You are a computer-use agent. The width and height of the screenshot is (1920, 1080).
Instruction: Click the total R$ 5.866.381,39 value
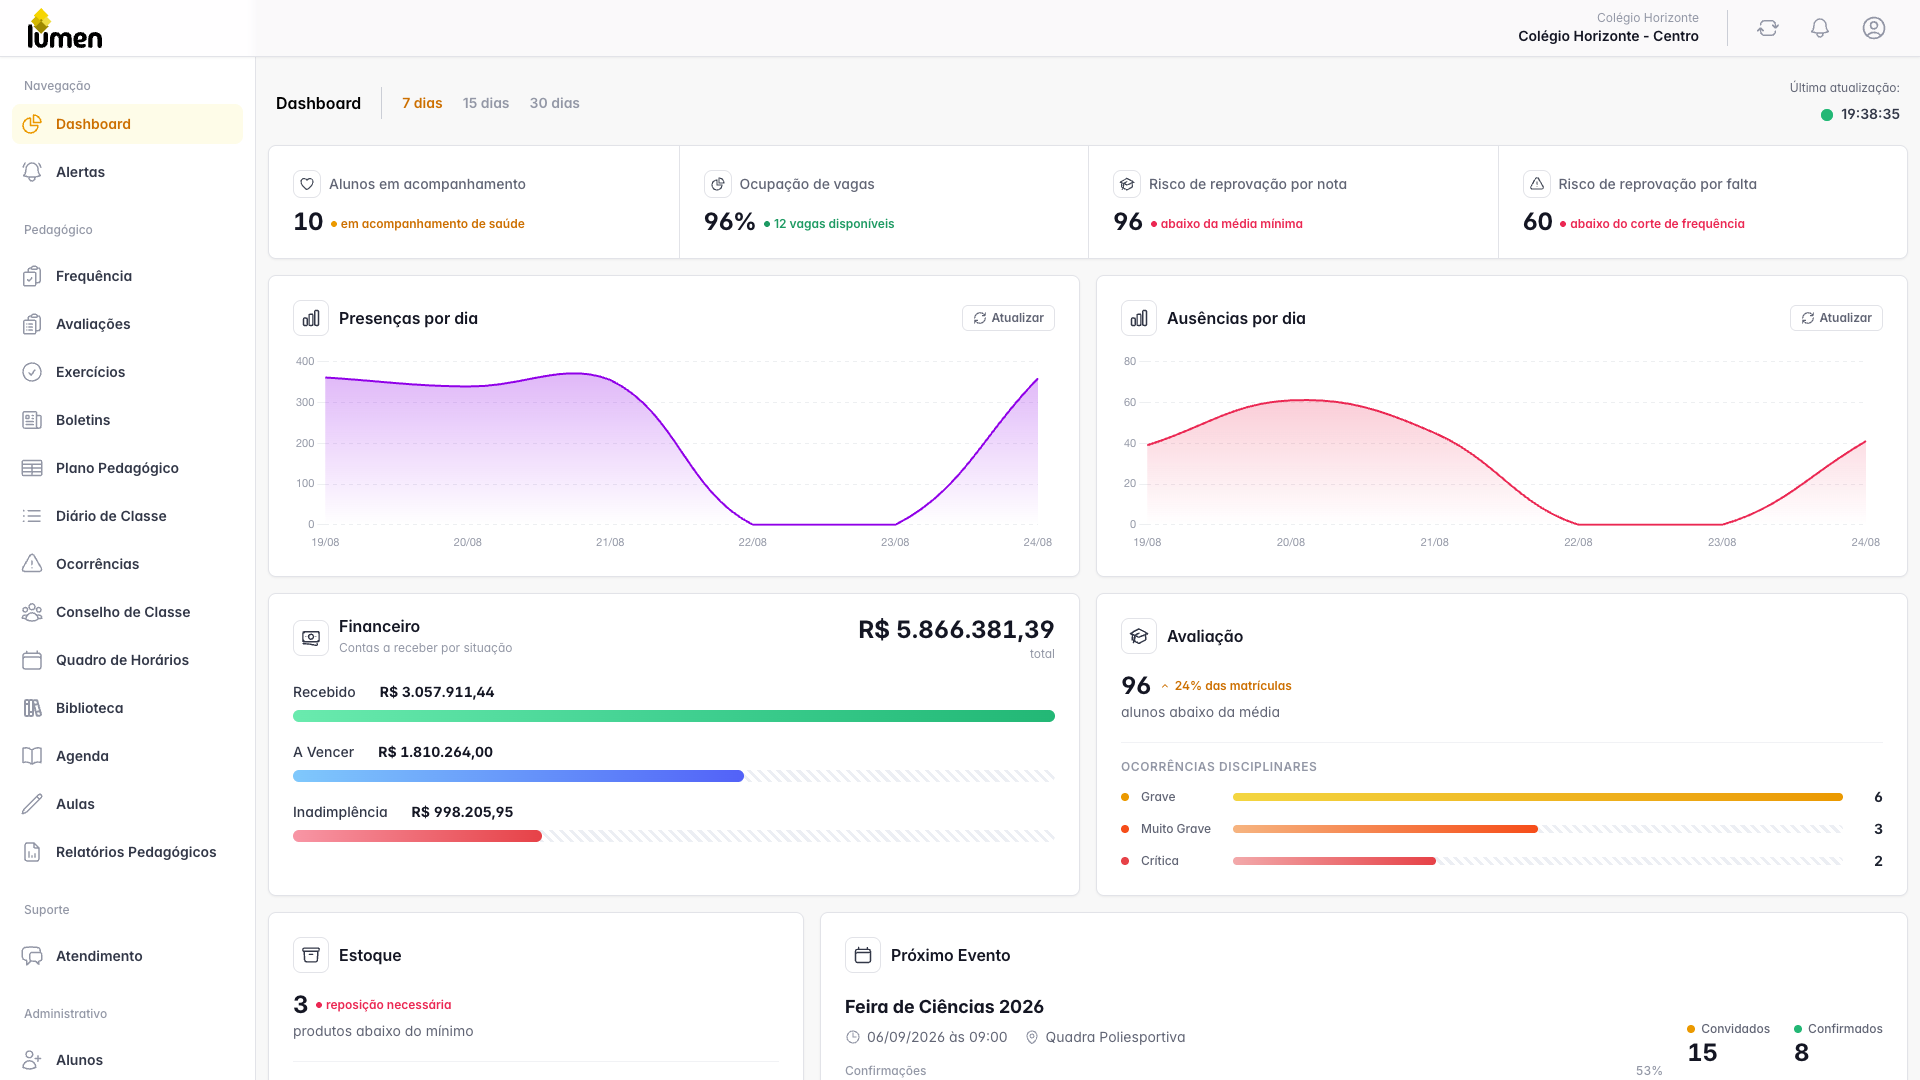pos(956,630)
